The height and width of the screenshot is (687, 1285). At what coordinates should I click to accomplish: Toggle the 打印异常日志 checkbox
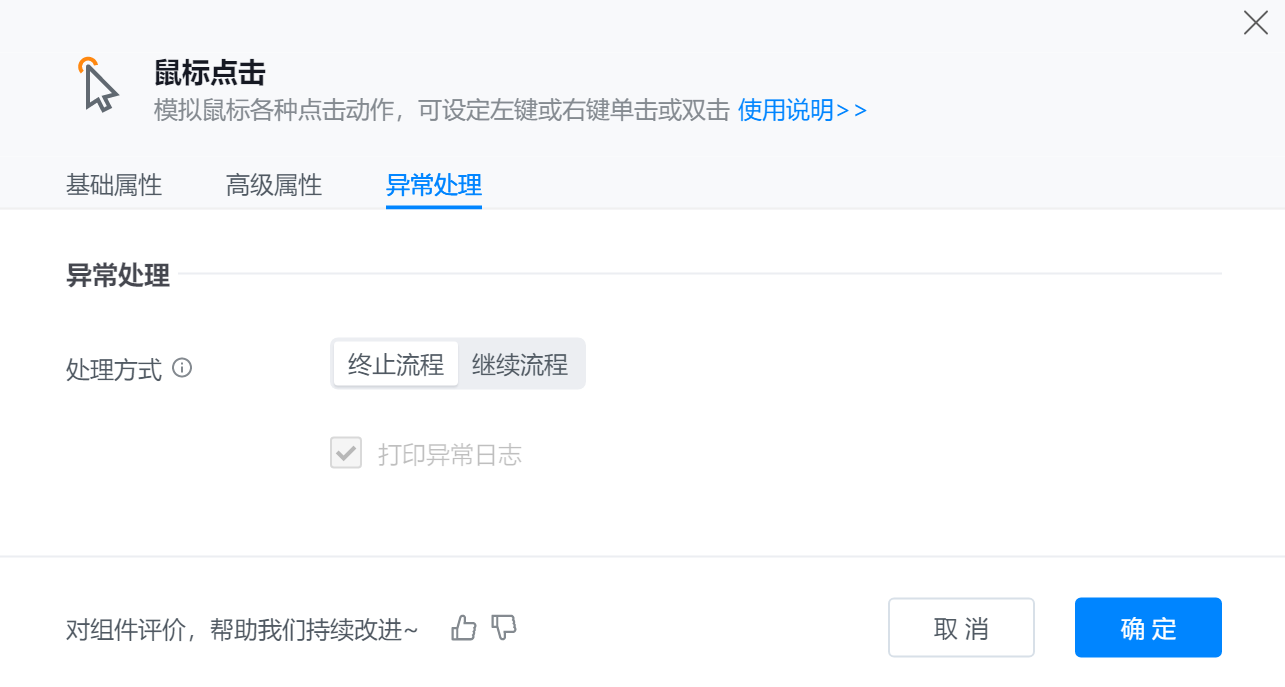pos(346,454)
